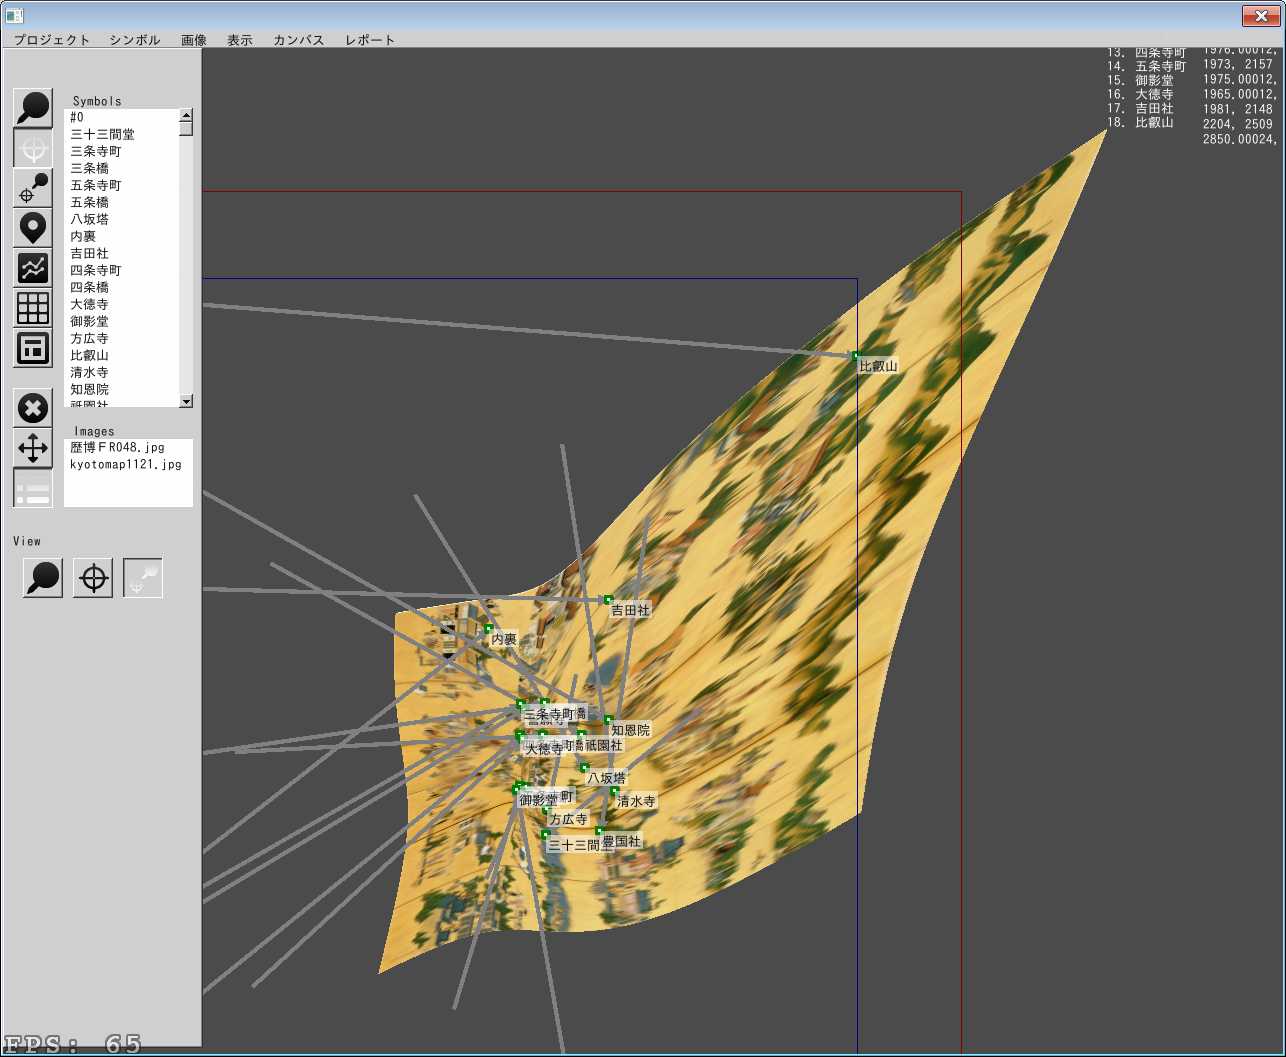Select 比叡山 in the Symbols list
Viewport: 1286px width, 1057px height.
pos(121,355)
